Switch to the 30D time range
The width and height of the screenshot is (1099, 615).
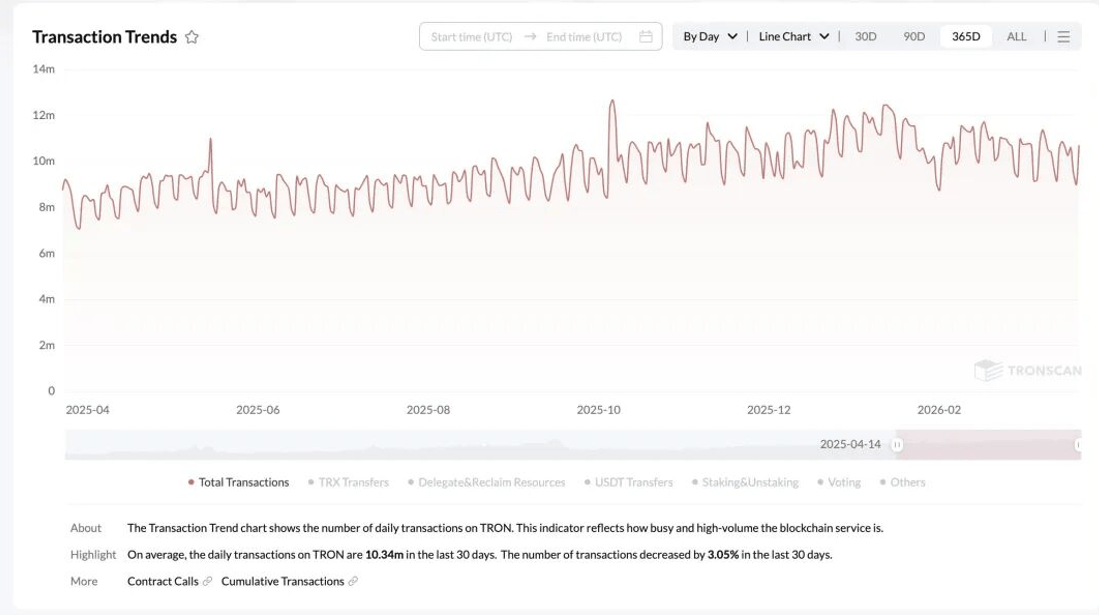click(865, 37)
